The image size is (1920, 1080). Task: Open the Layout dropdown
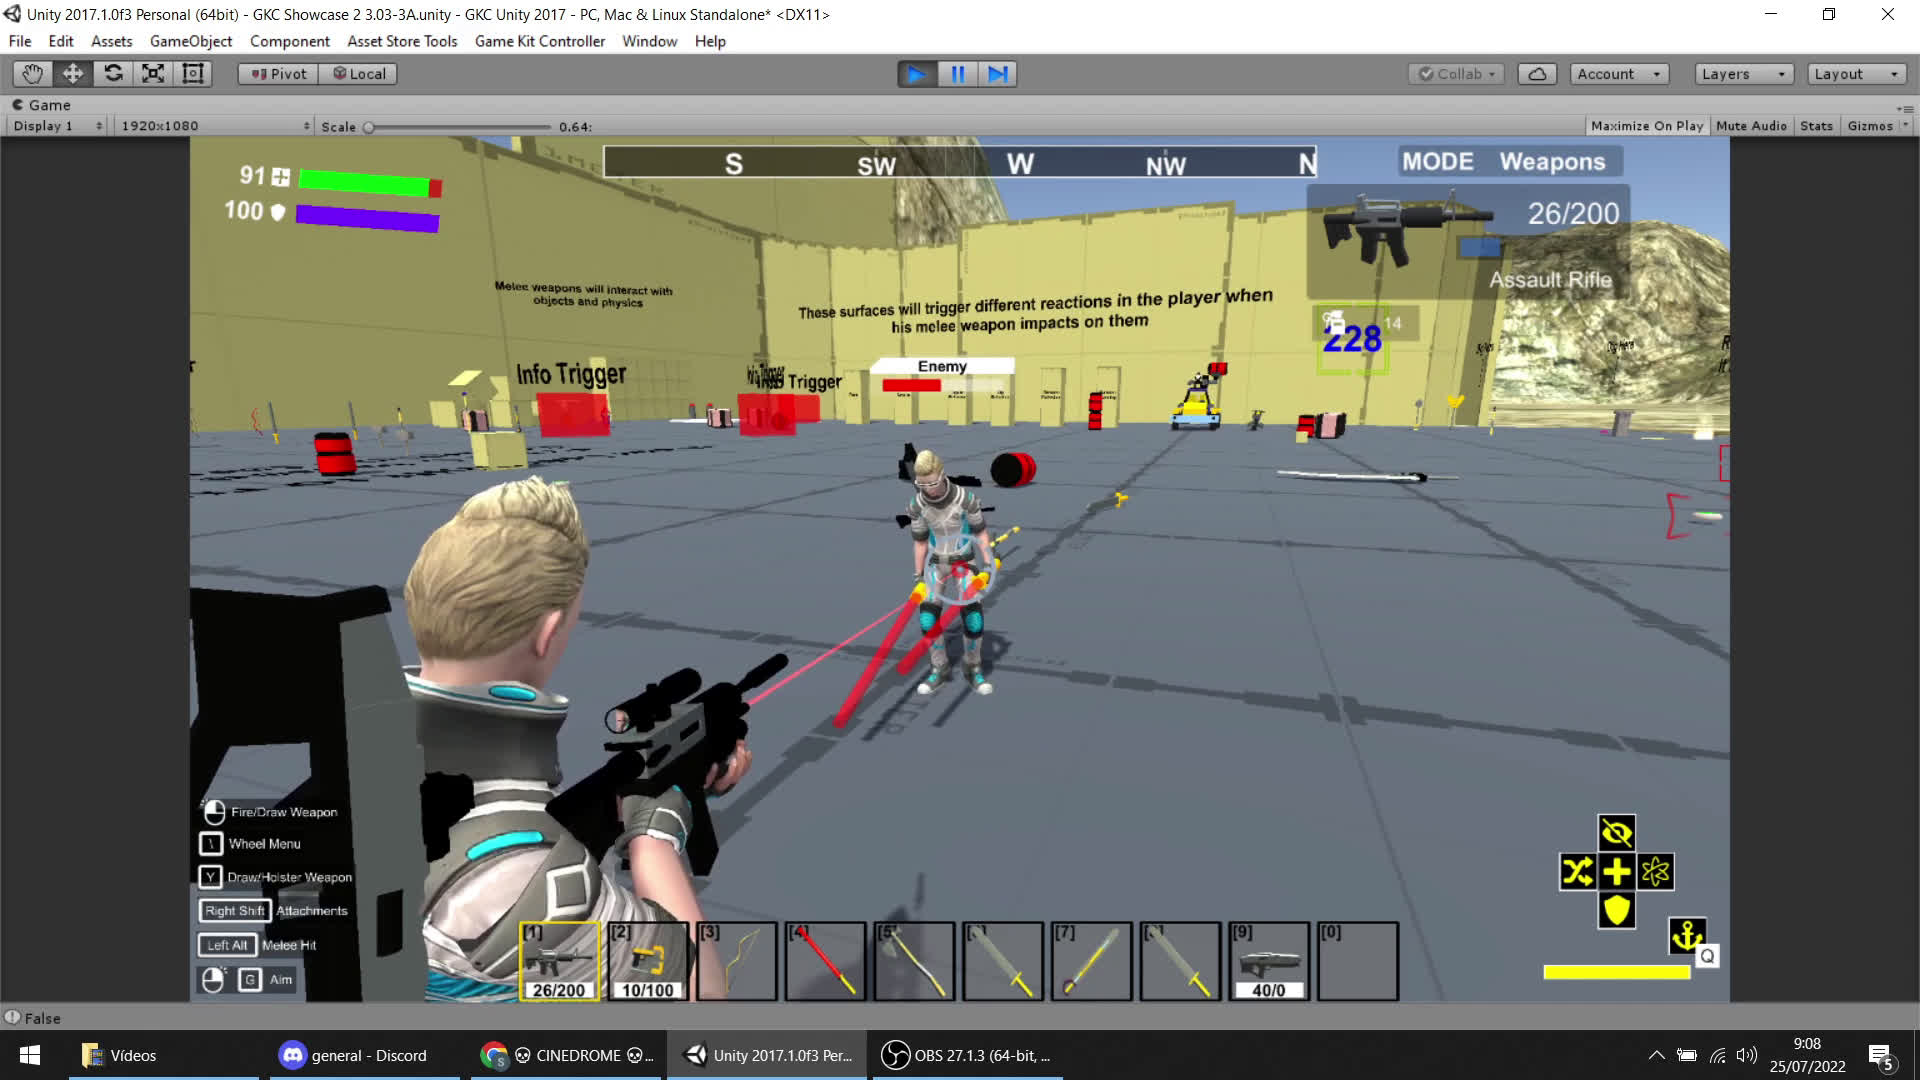point(1855,74)
